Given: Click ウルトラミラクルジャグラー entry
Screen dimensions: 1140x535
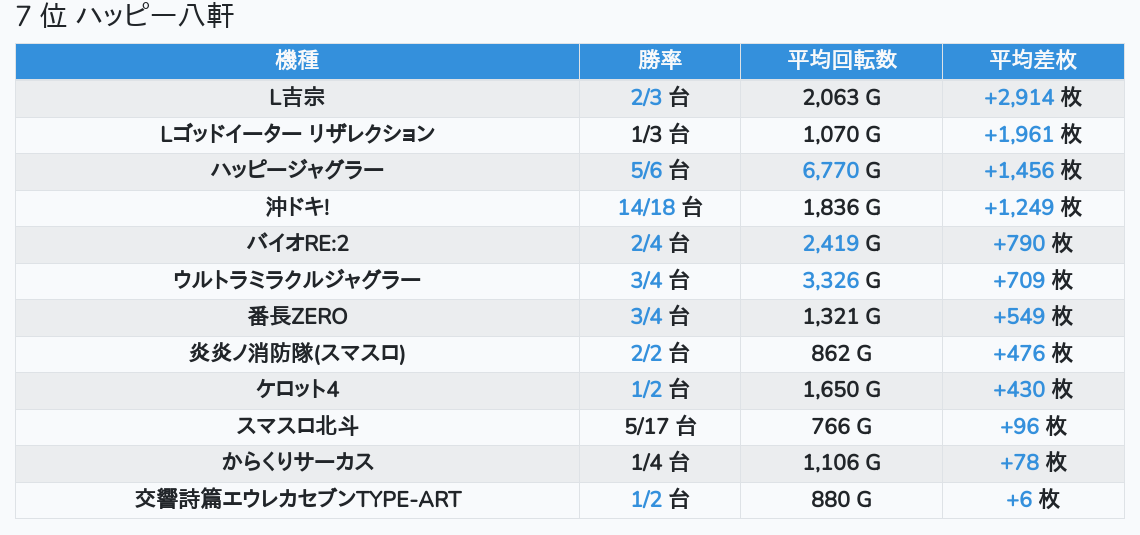Looking at the screenshot, I should coord(297,281).
